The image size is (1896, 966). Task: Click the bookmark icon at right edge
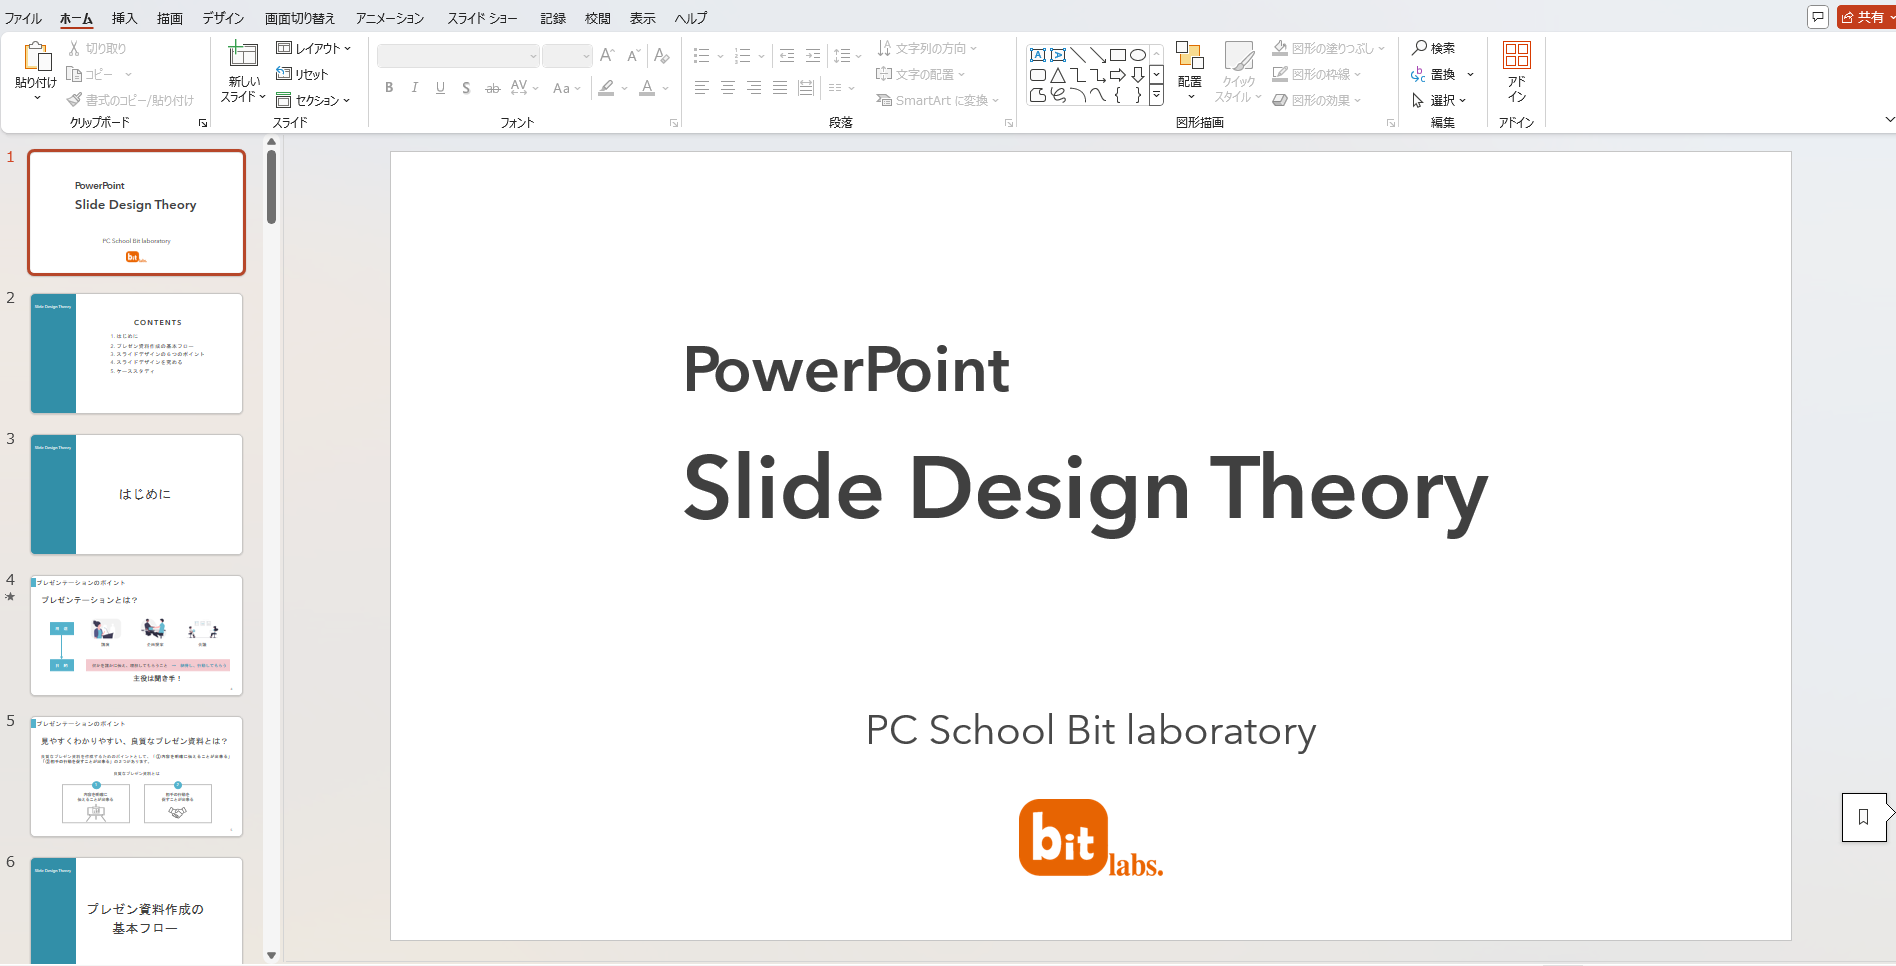(1863, 817)
